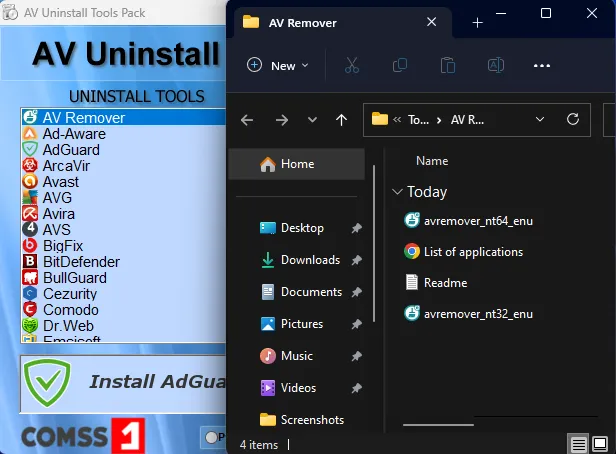616x454 pixels.
Task: Unpin Videos using its pin icon
Action: pyautogui.click(x=356, y=388)
